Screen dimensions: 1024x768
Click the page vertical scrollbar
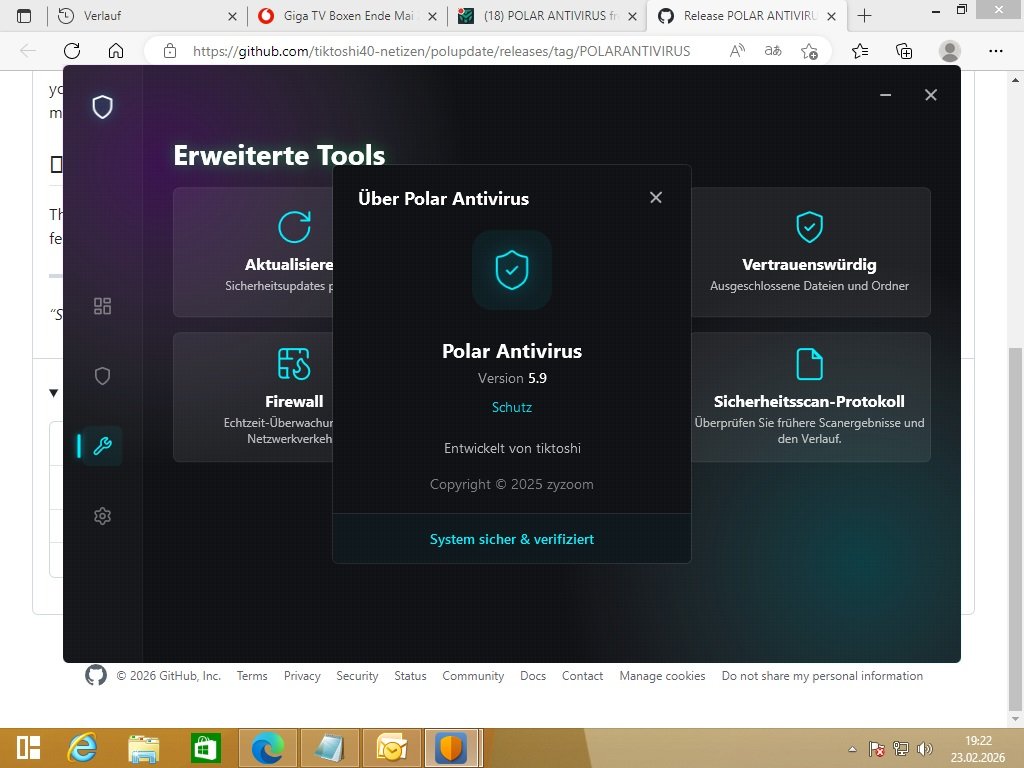[x=1015, y=529]
